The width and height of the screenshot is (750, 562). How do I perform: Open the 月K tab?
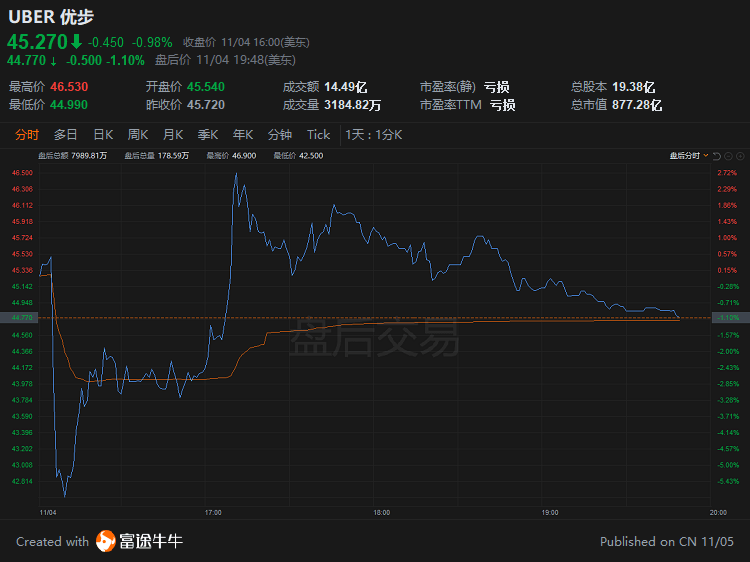[173, 135]
